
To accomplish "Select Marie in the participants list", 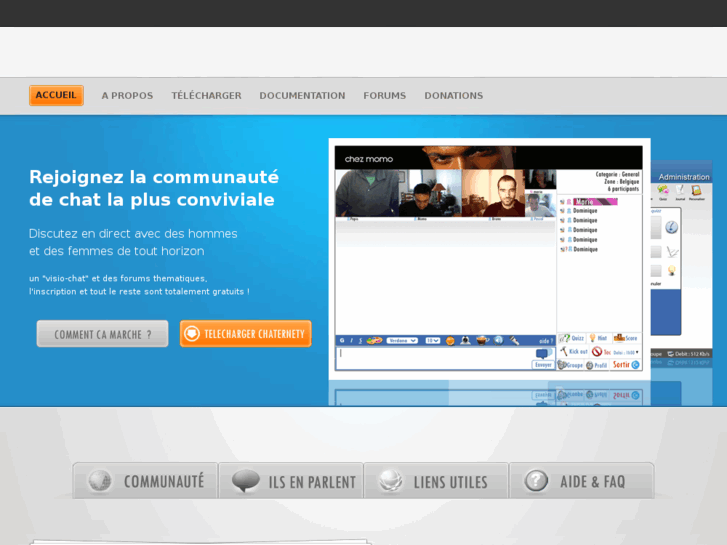I will pos(595,202).
